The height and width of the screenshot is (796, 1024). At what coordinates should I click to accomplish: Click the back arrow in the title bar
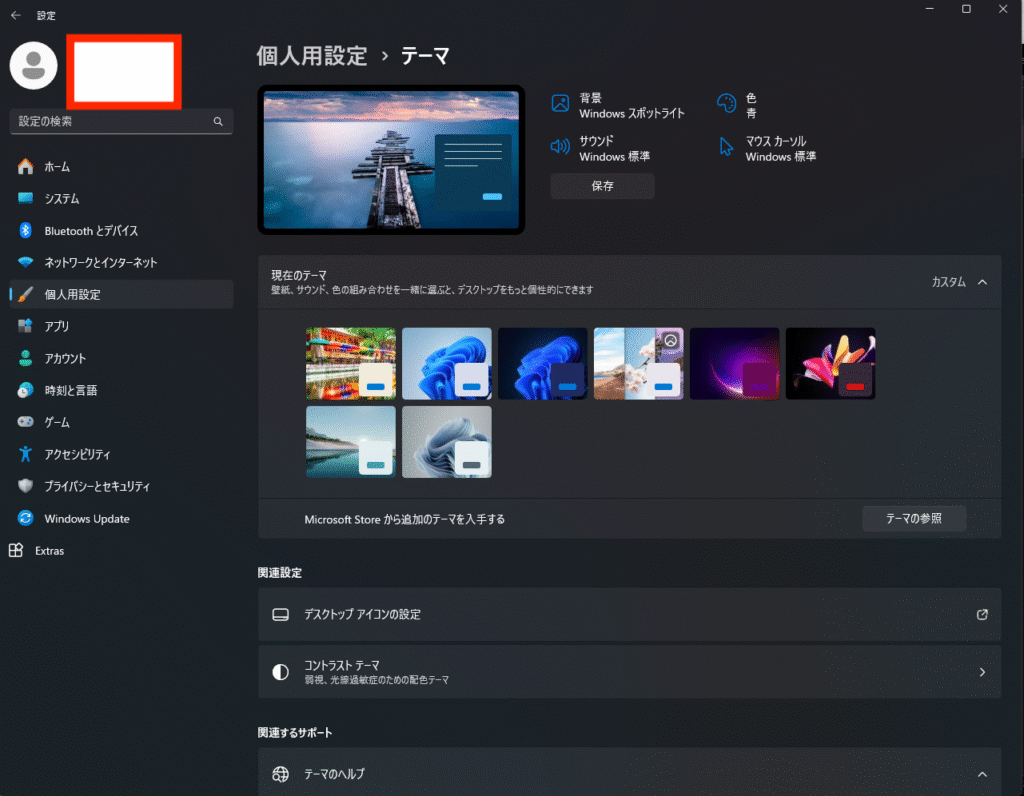pyautogui.click(x=15, y=15)
